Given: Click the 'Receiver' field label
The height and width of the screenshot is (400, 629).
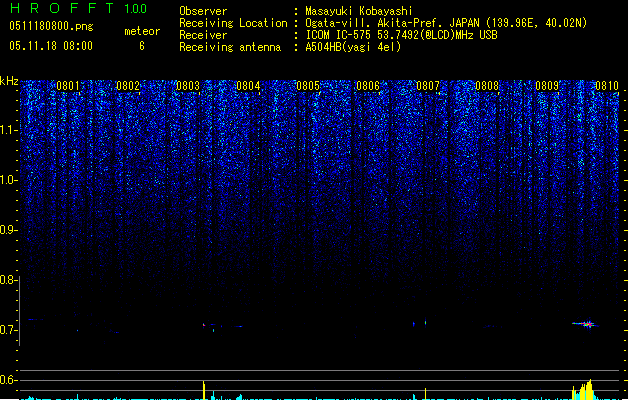Looking at the screenshot, I should pos(203,35).
